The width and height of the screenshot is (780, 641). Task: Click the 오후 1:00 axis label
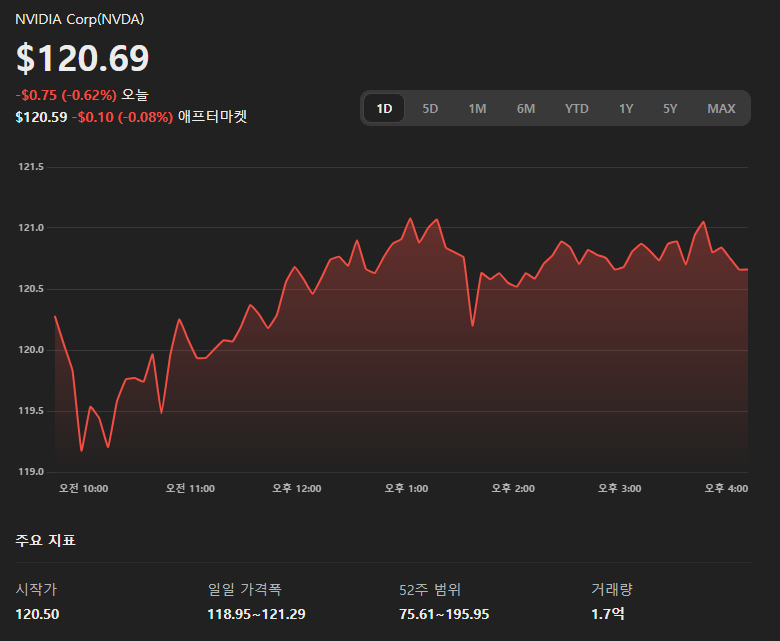pyautogui.click(x=406, y=489)
